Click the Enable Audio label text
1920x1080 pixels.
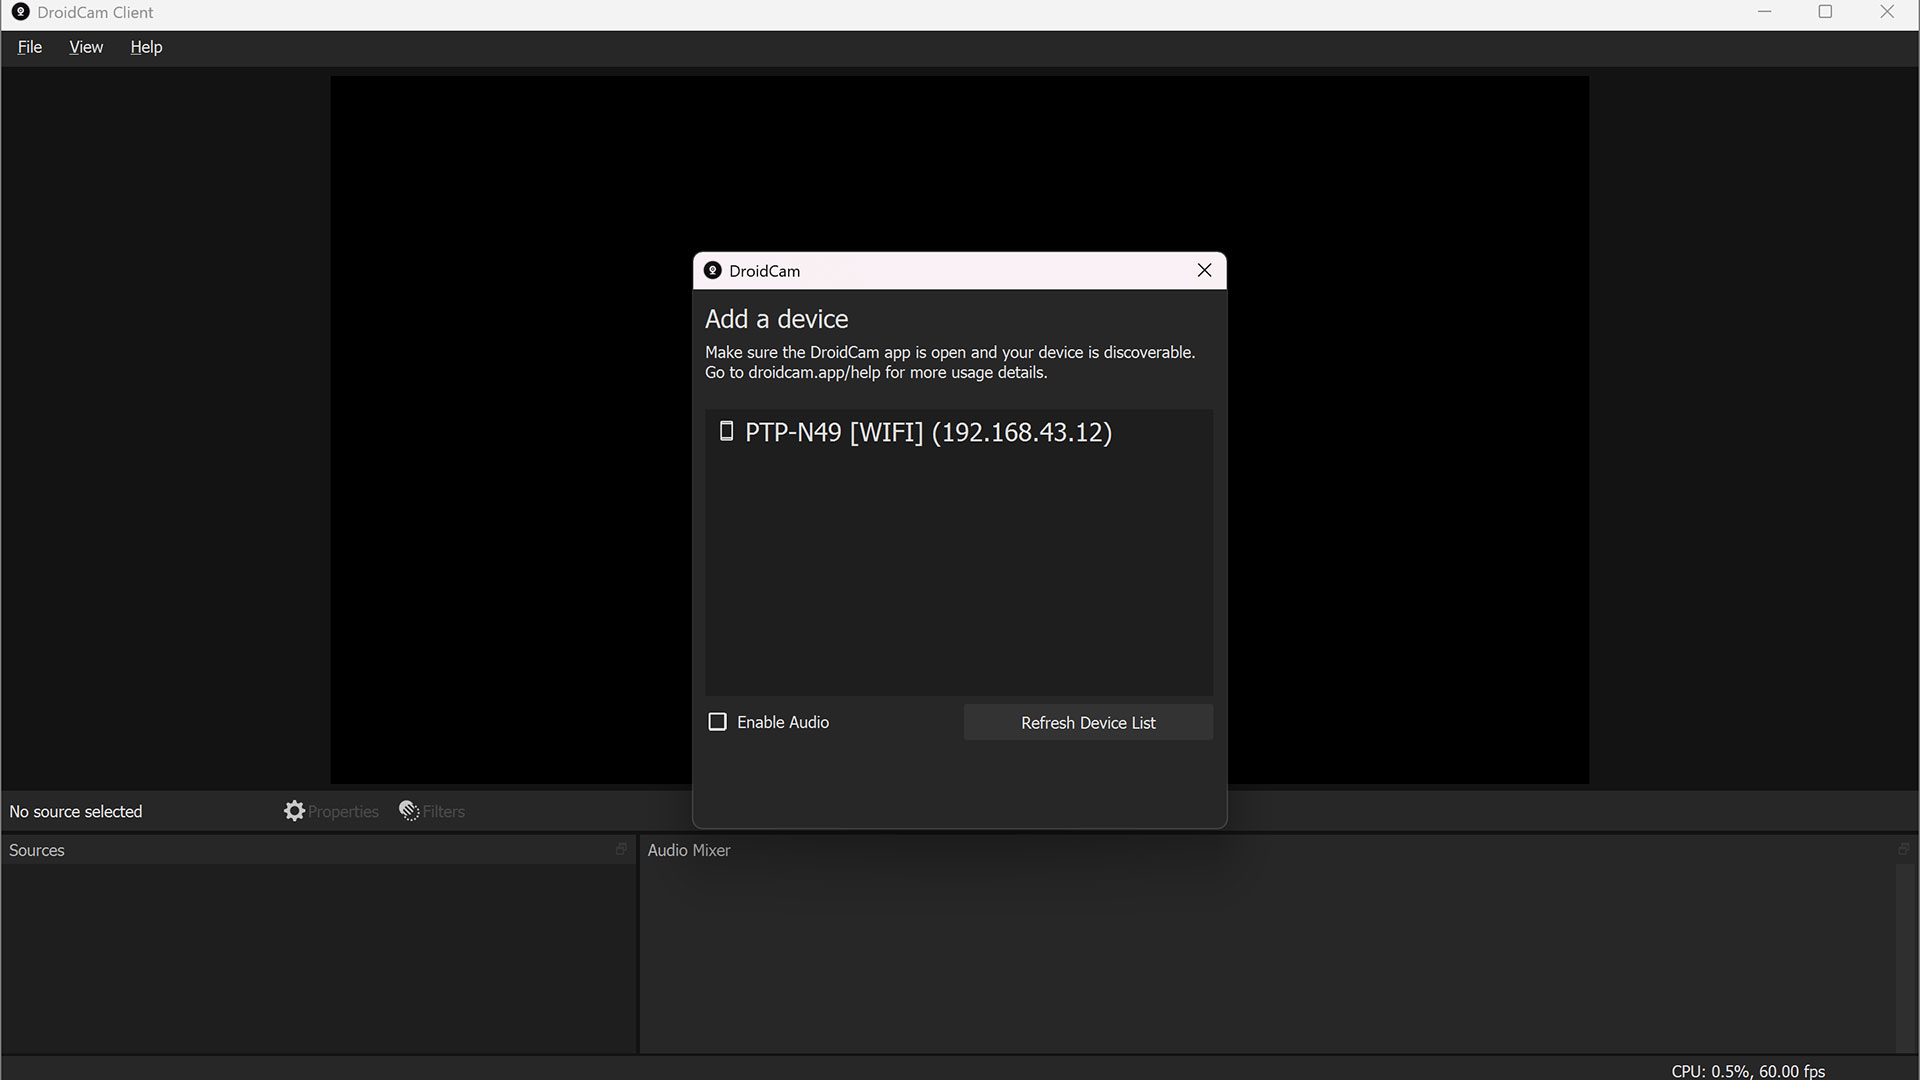click(783, 722)
